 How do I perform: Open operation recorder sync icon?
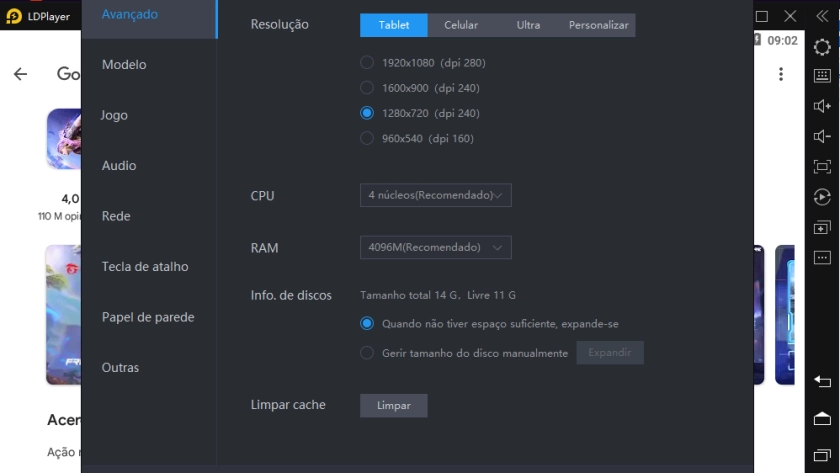822,197
